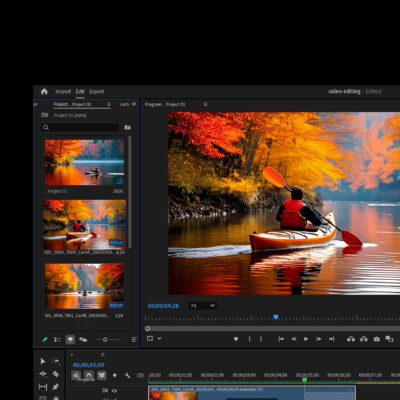Switch to the Export tab

(97, 91)
